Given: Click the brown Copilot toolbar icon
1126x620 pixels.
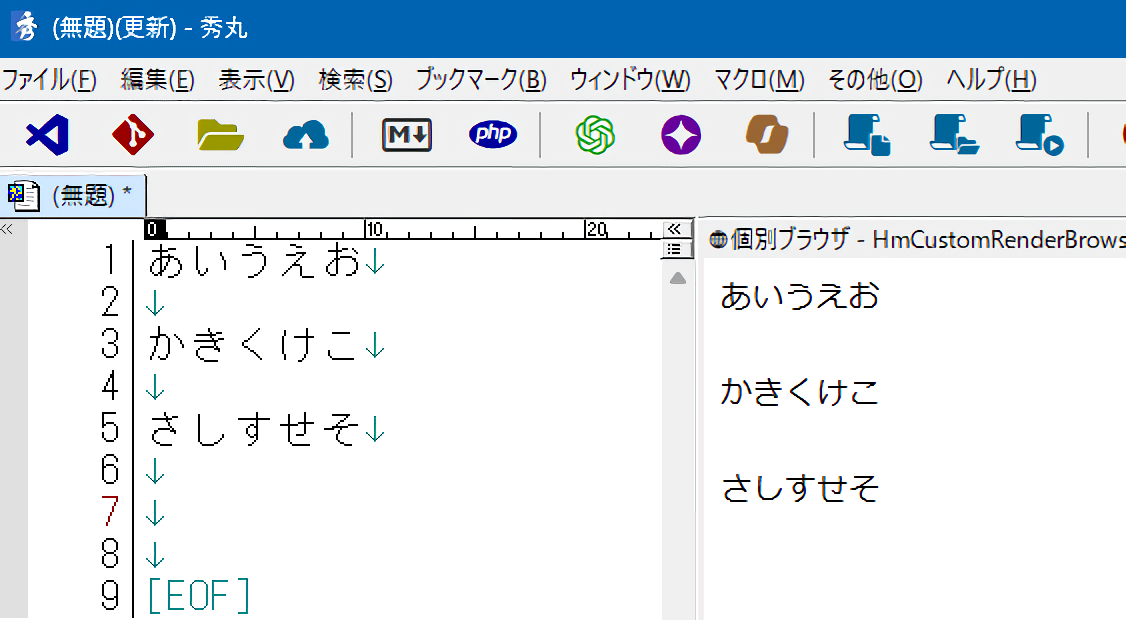Looking at the screenshot, I should [767, 134].
